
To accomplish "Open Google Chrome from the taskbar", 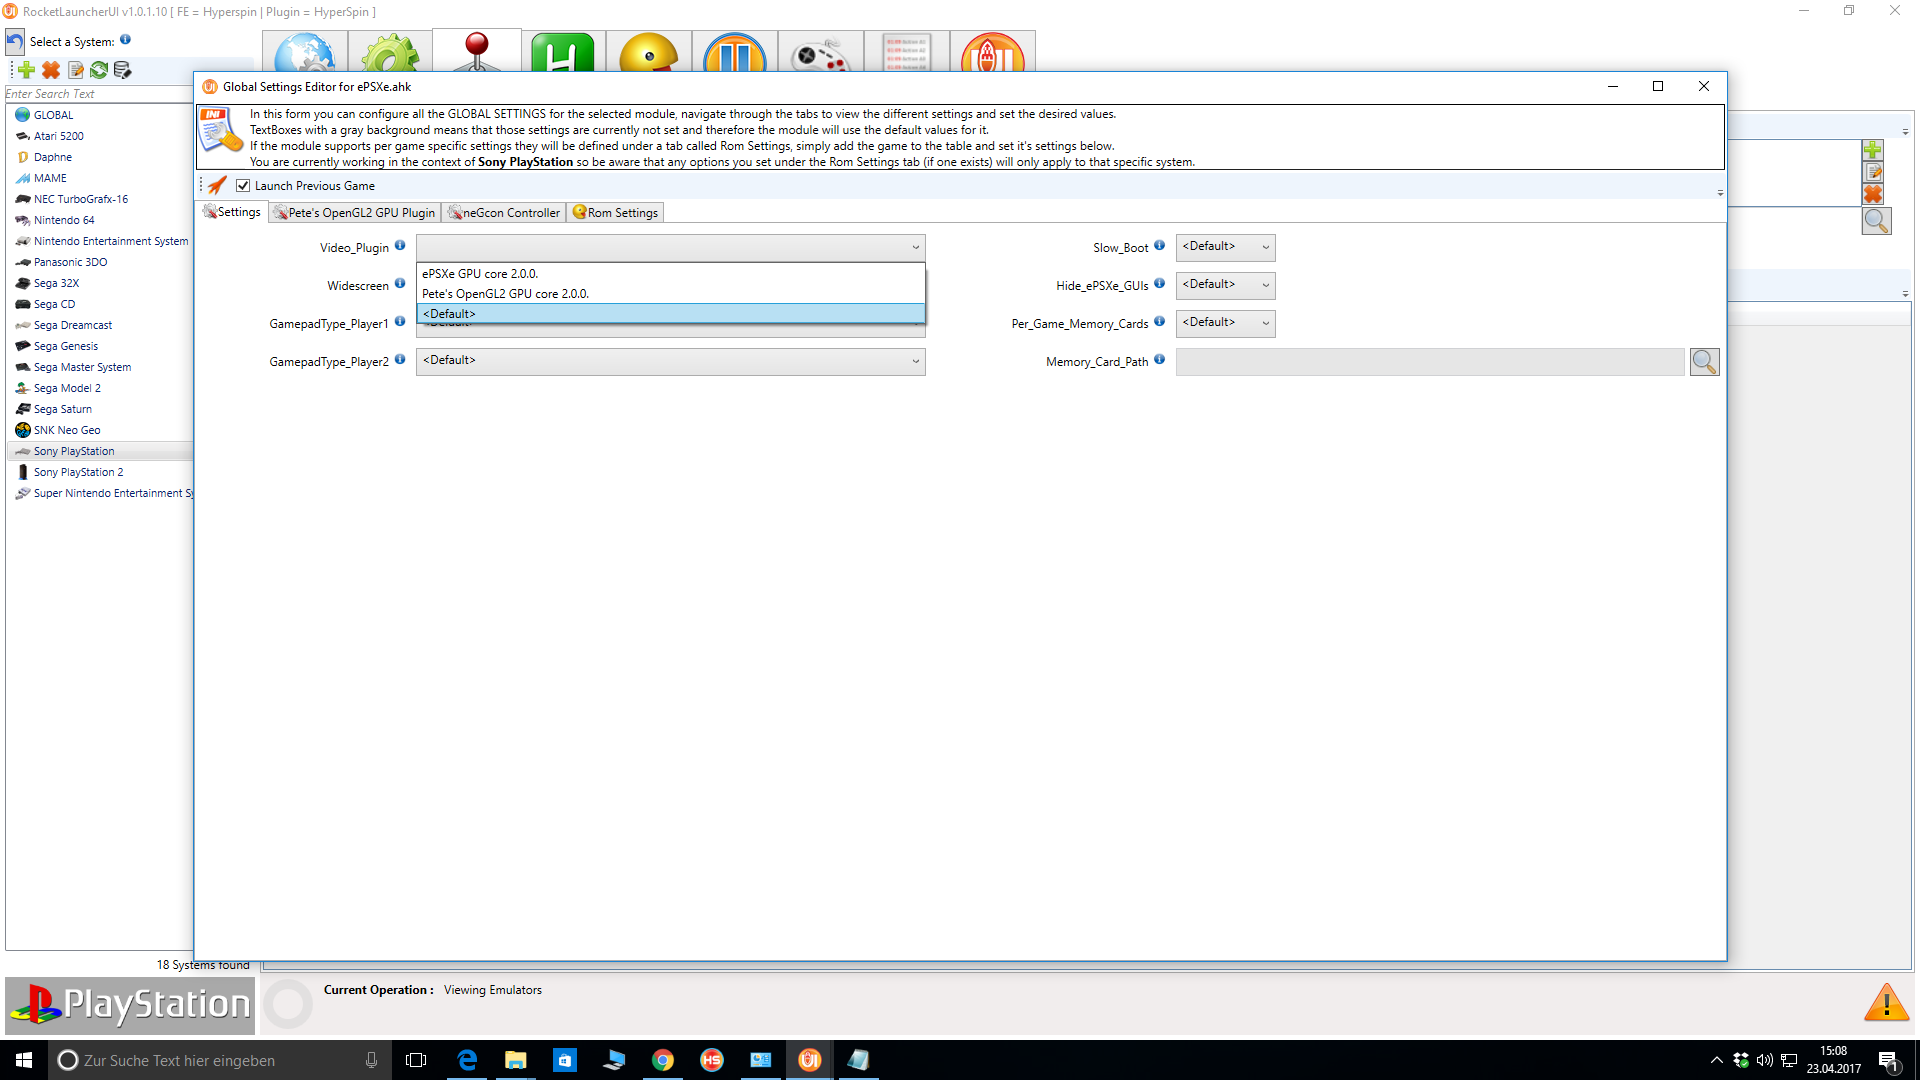I will pos(663,1060).
